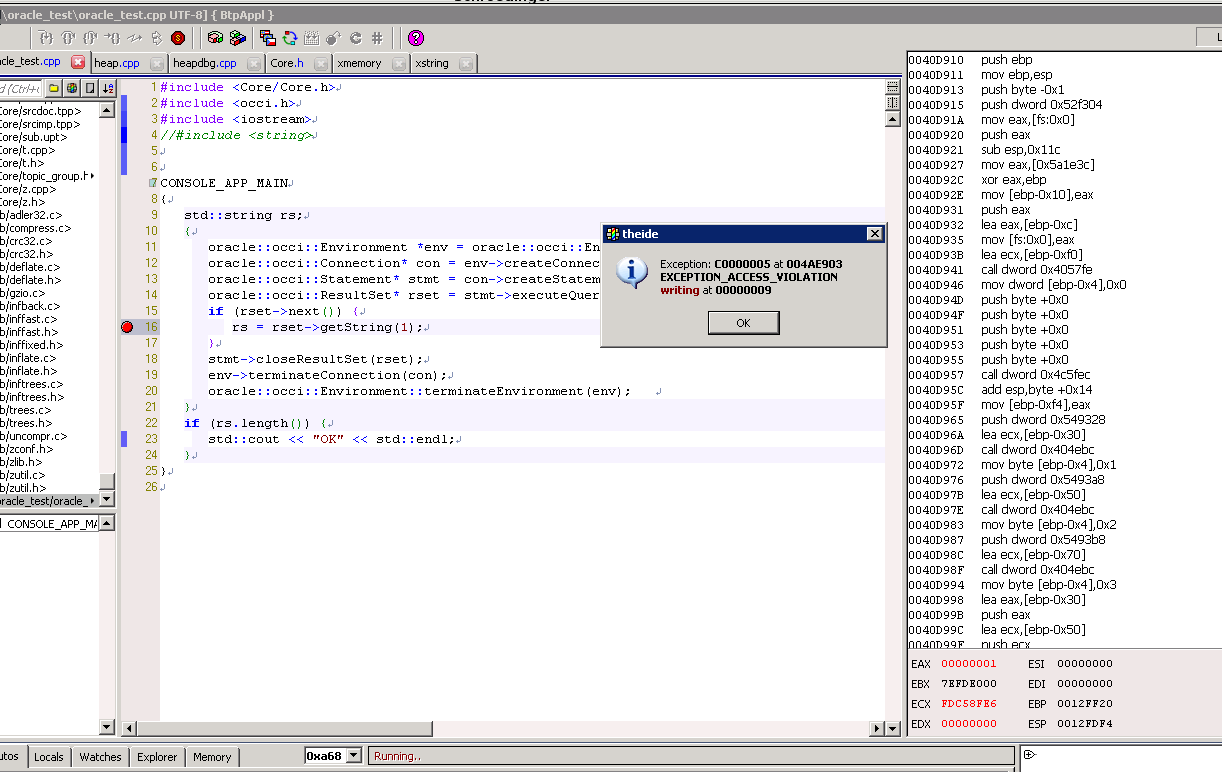Expand the oracle_test file list item arrow

(x=94, y=501)
